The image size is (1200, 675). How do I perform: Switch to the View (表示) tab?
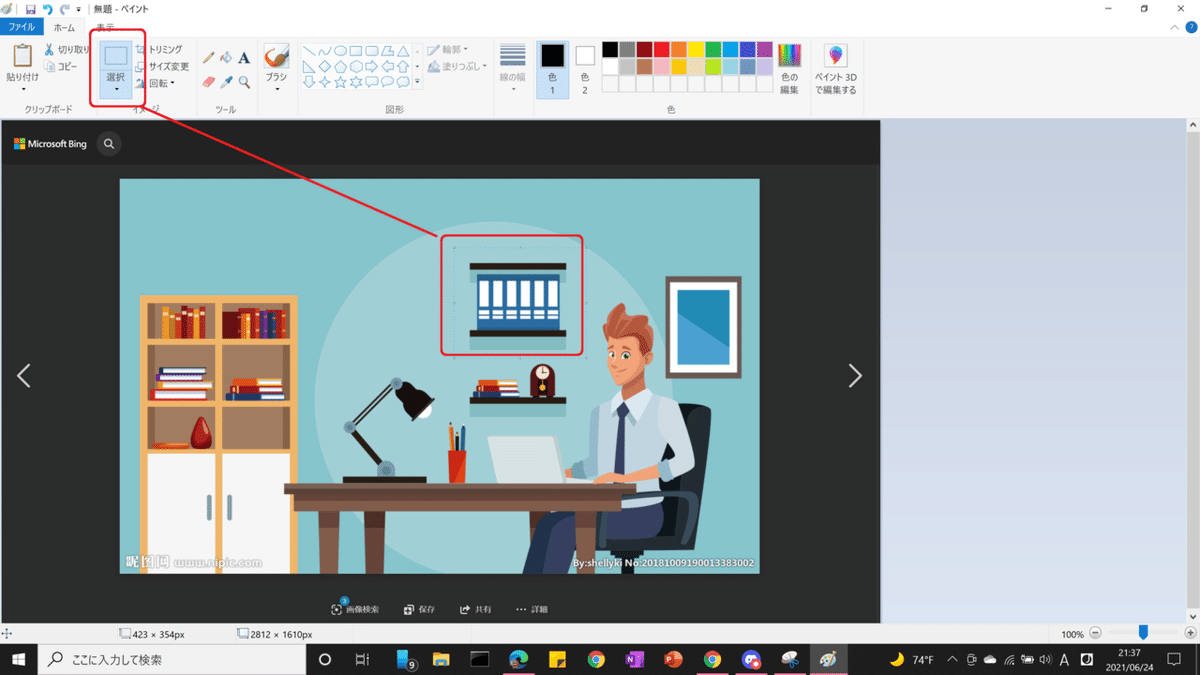[x=105, y=28]
